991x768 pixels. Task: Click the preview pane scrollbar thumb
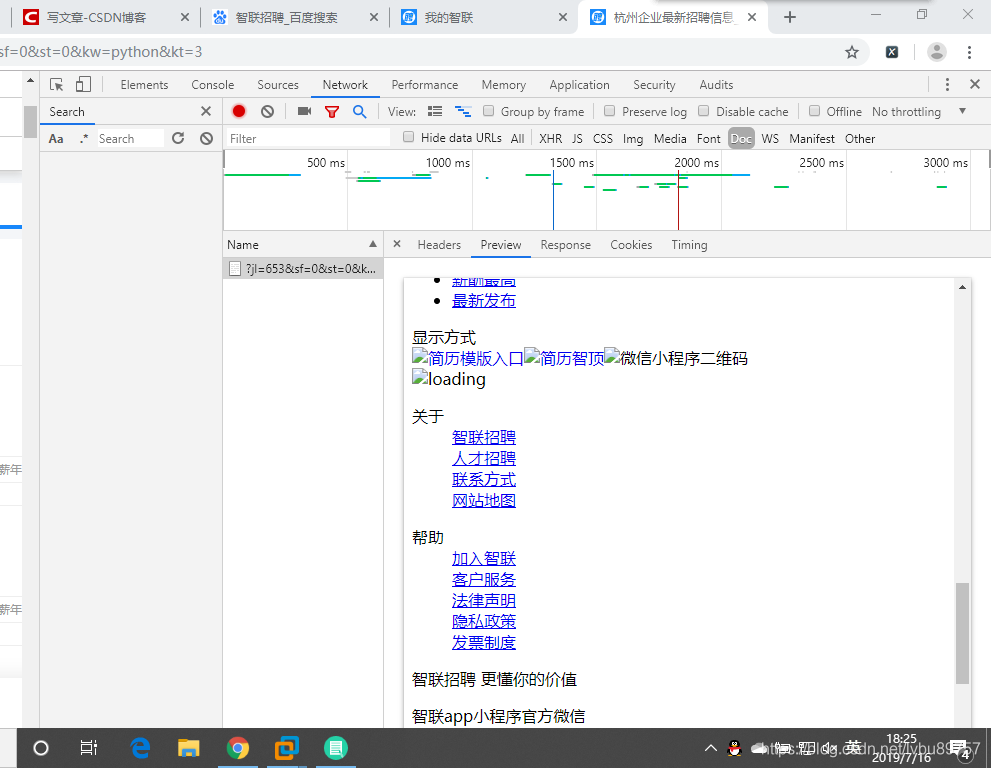pyautogui.click(x=962, y=633)
